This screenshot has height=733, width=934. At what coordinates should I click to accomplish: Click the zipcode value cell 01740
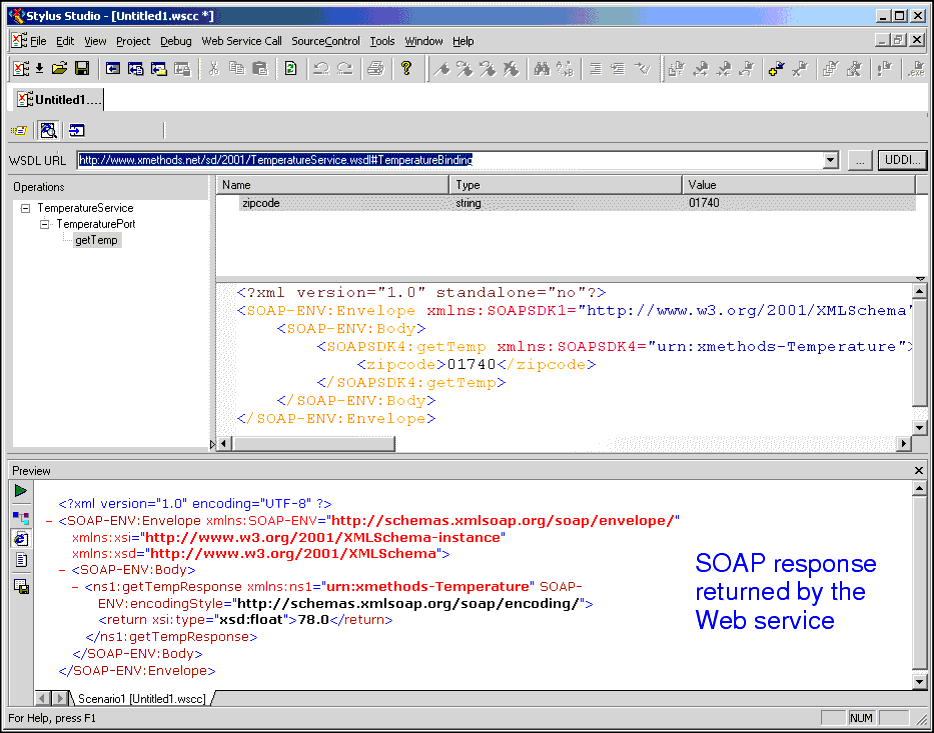click(704, 203)
